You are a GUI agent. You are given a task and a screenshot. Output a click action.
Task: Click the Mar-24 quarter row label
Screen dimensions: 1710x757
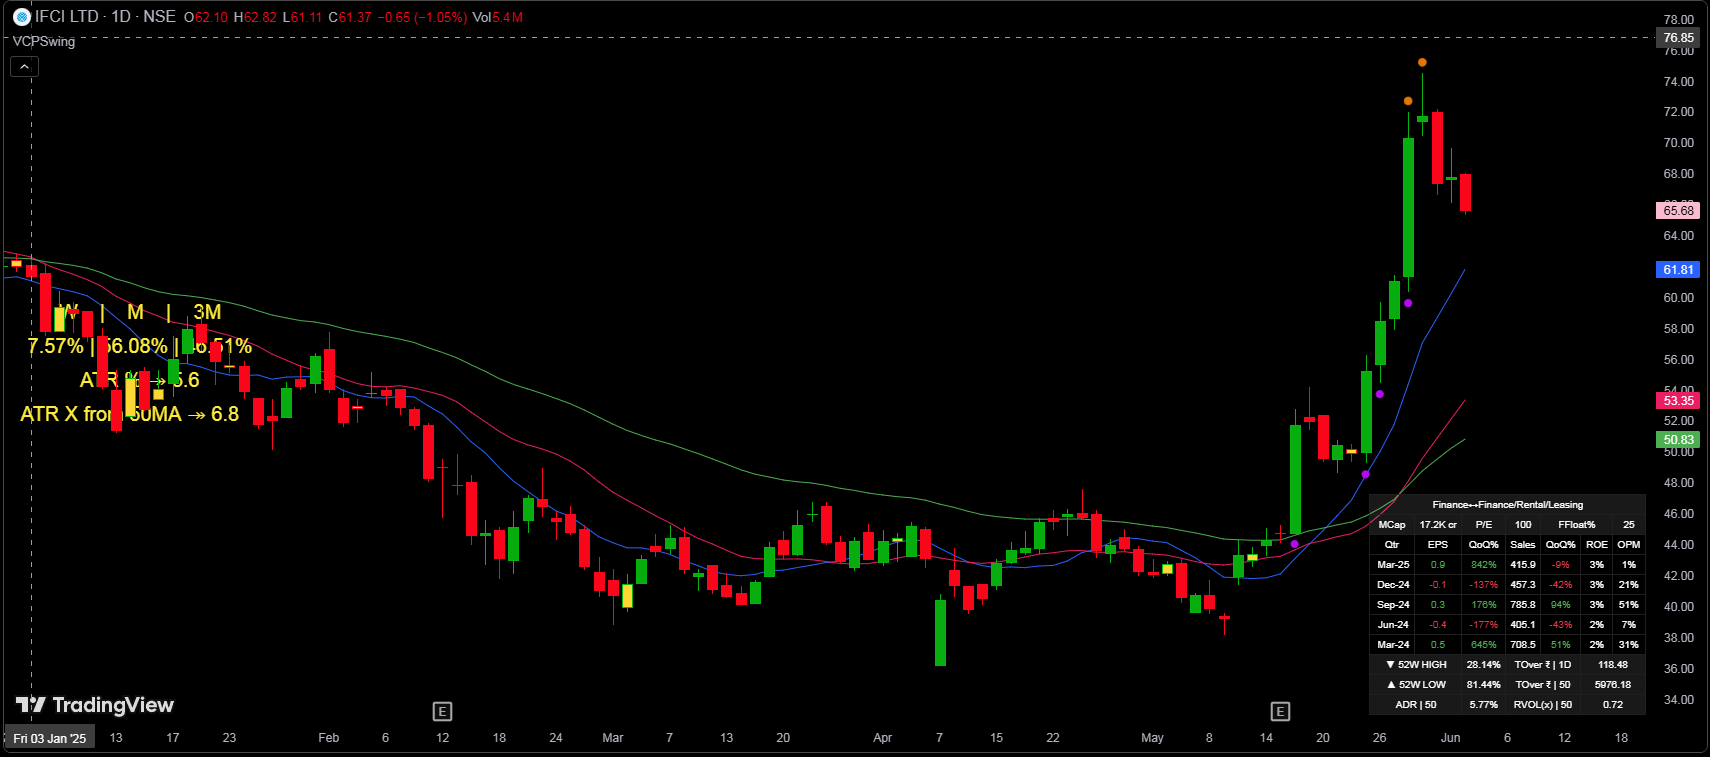pos(1393,645)
